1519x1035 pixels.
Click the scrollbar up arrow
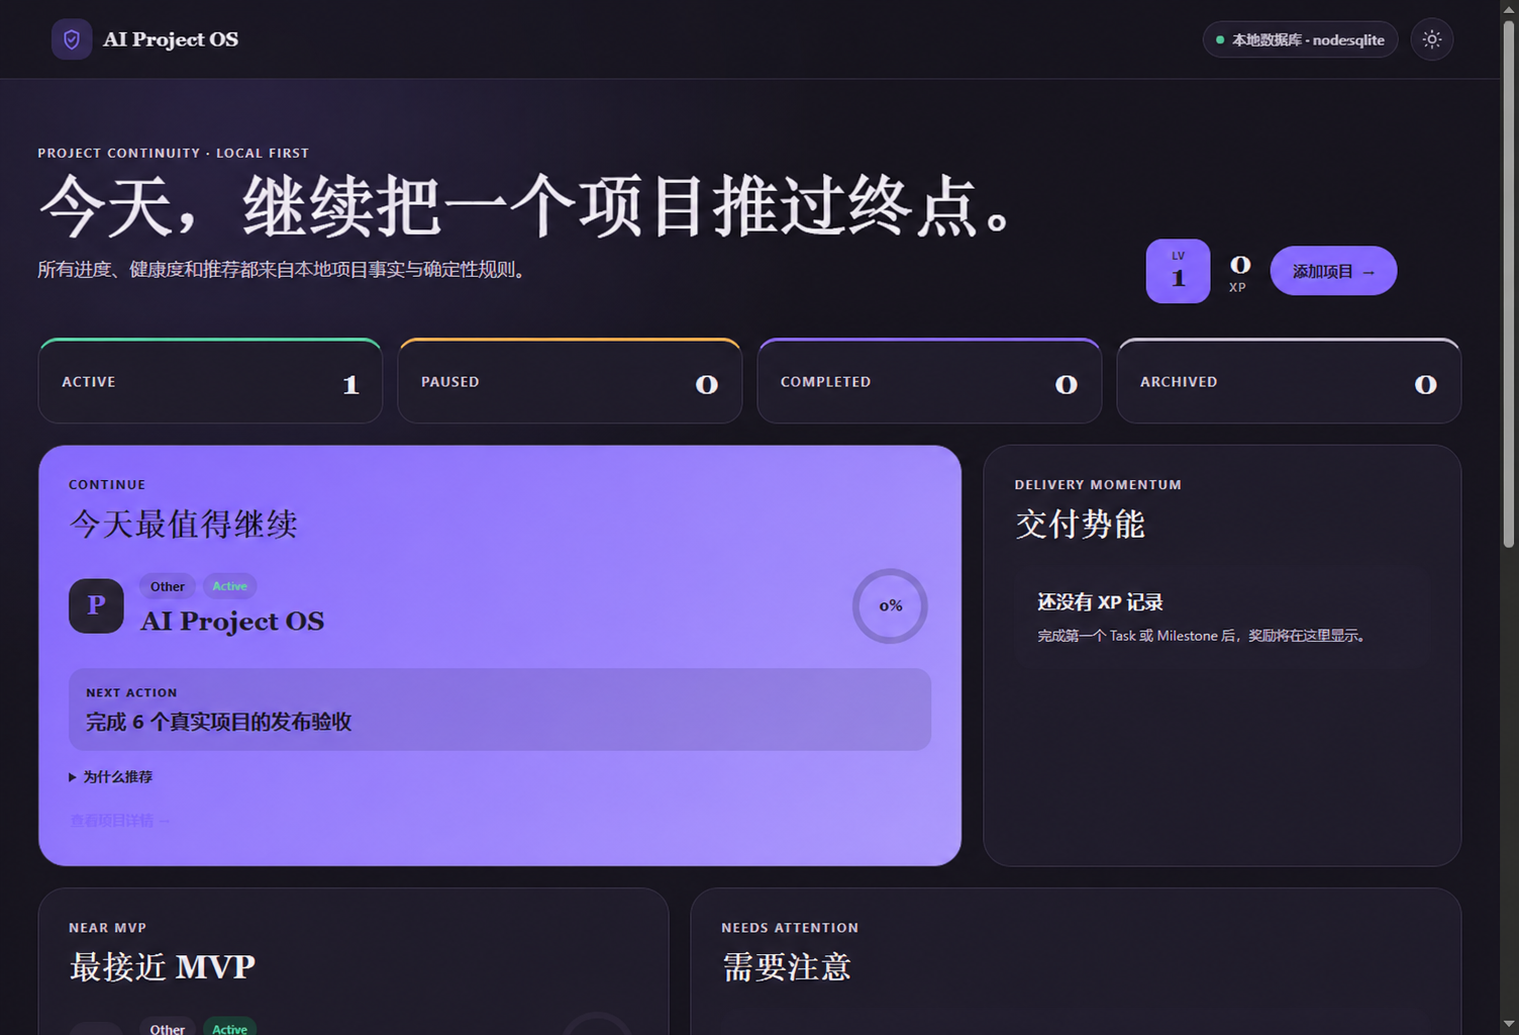click(1509, 8)
